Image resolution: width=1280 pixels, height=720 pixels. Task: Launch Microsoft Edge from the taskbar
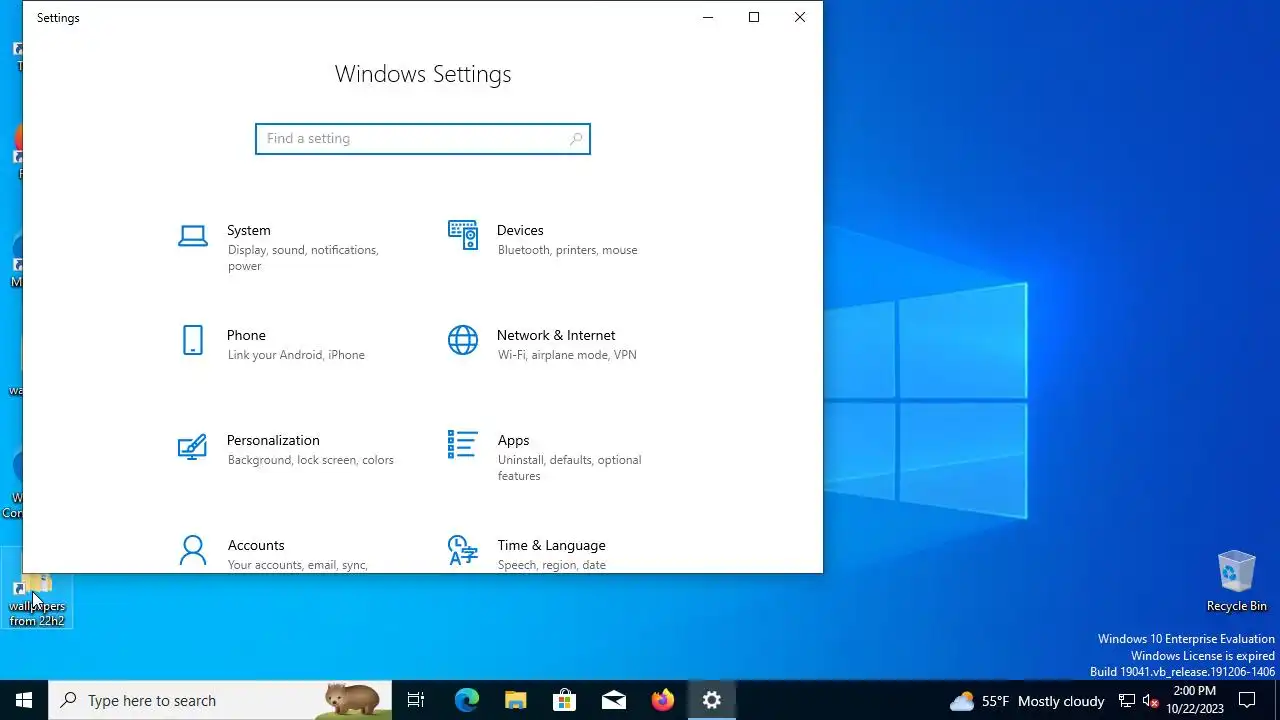467,700
